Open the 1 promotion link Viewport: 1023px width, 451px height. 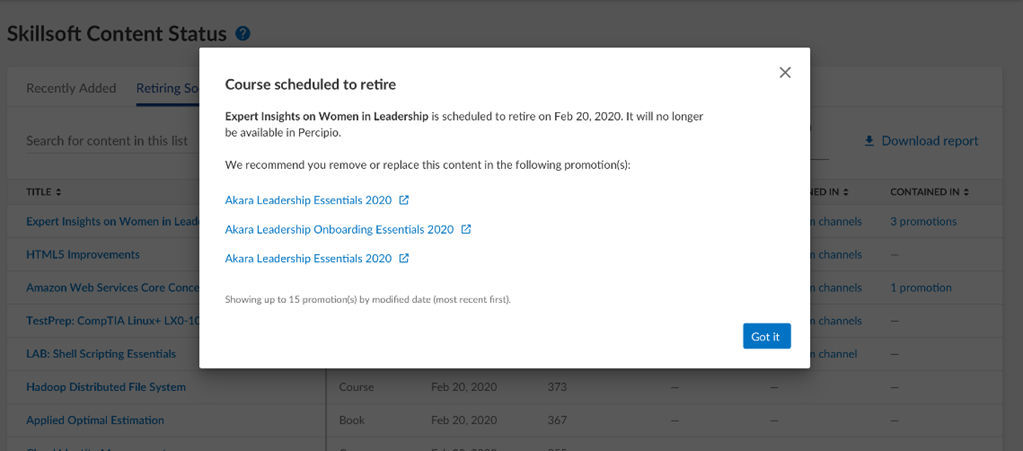(920, 288)
